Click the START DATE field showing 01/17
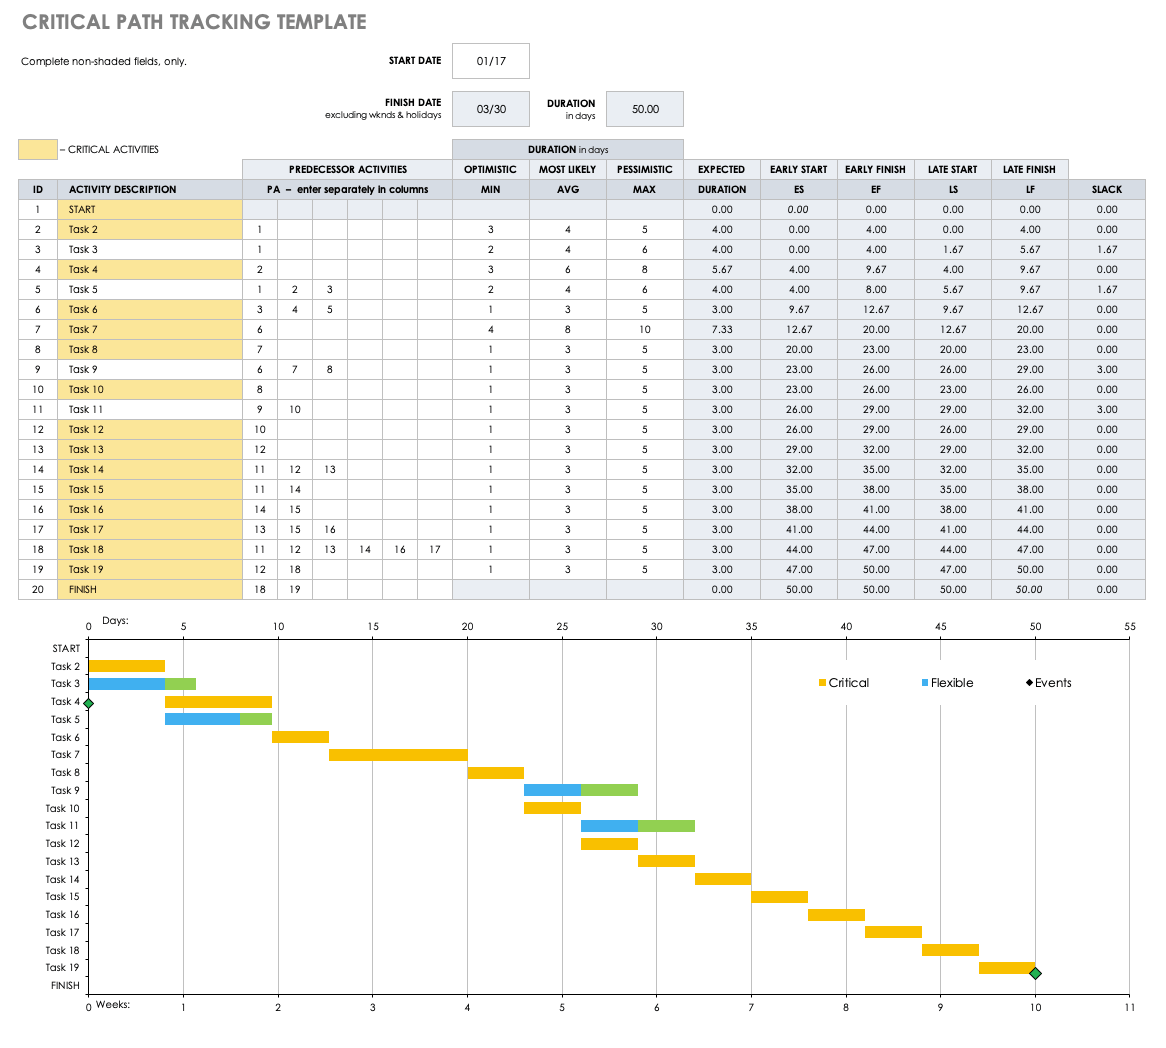The height and width of the screenshot is (1048, 1166). (491, 61)
